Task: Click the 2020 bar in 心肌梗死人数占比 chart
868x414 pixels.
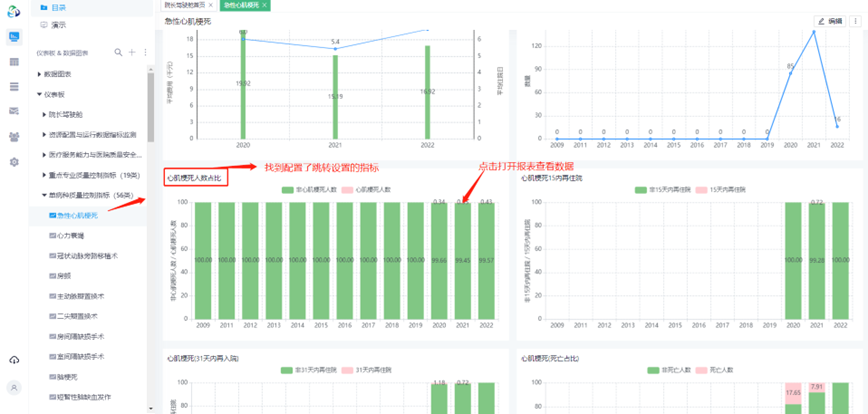Action: (440, 261)
